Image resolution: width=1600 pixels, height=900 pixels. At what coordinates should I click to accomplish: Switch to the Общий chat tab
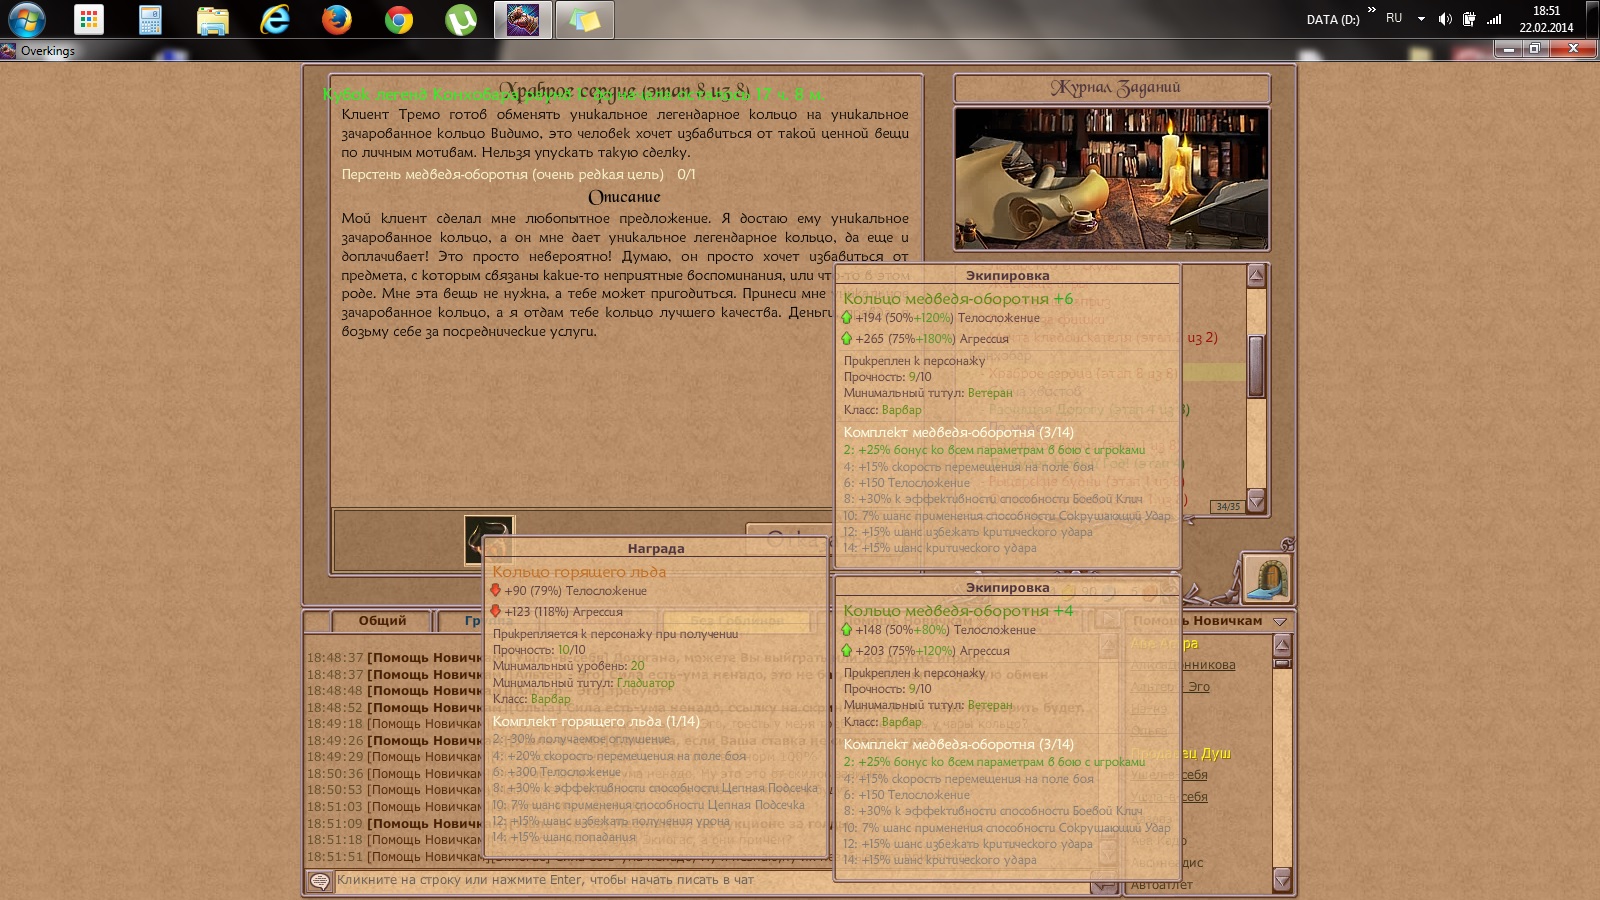tap(382, 621)
